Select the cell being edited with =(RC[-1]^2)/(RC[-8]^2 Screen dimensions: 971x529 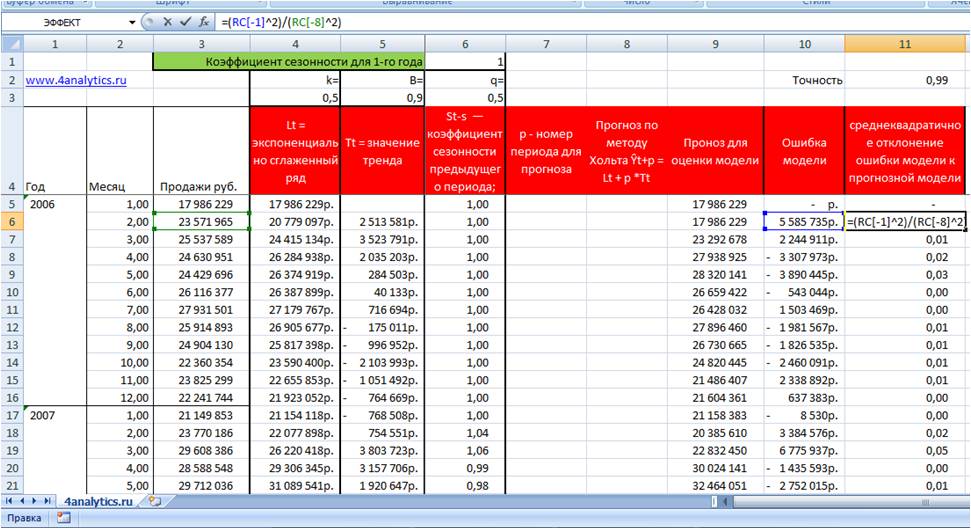coord(905,221)
